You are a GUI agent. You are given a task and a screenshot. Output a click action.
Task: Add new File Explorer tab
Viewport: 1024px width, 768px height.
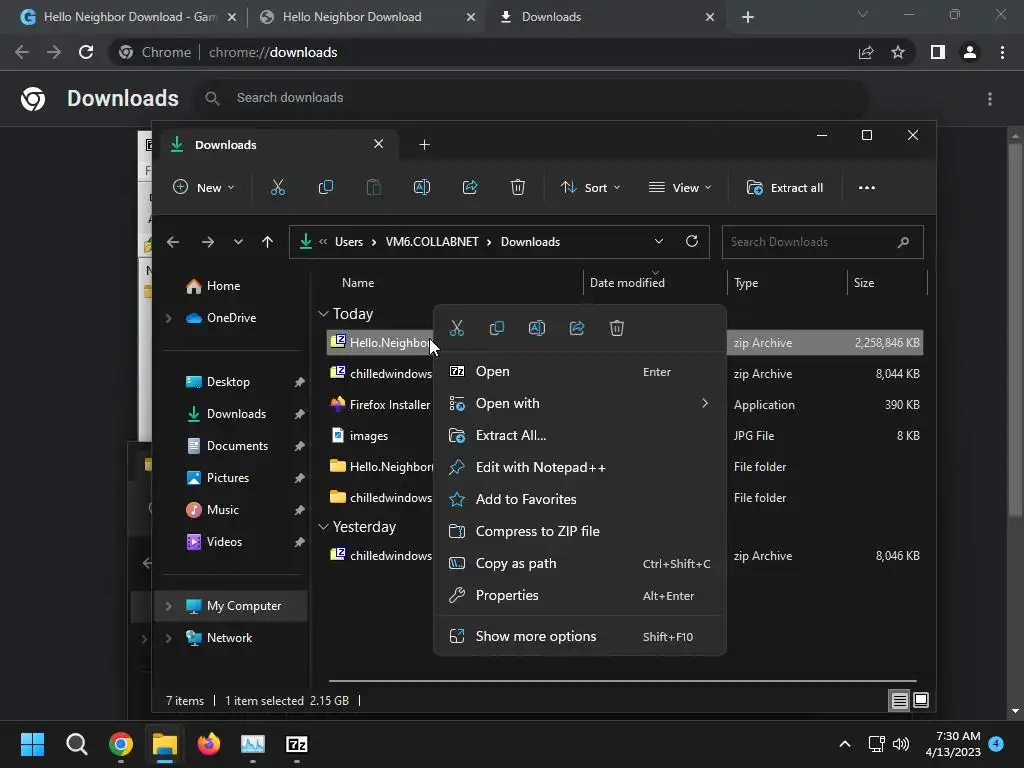tap(424, 144)
